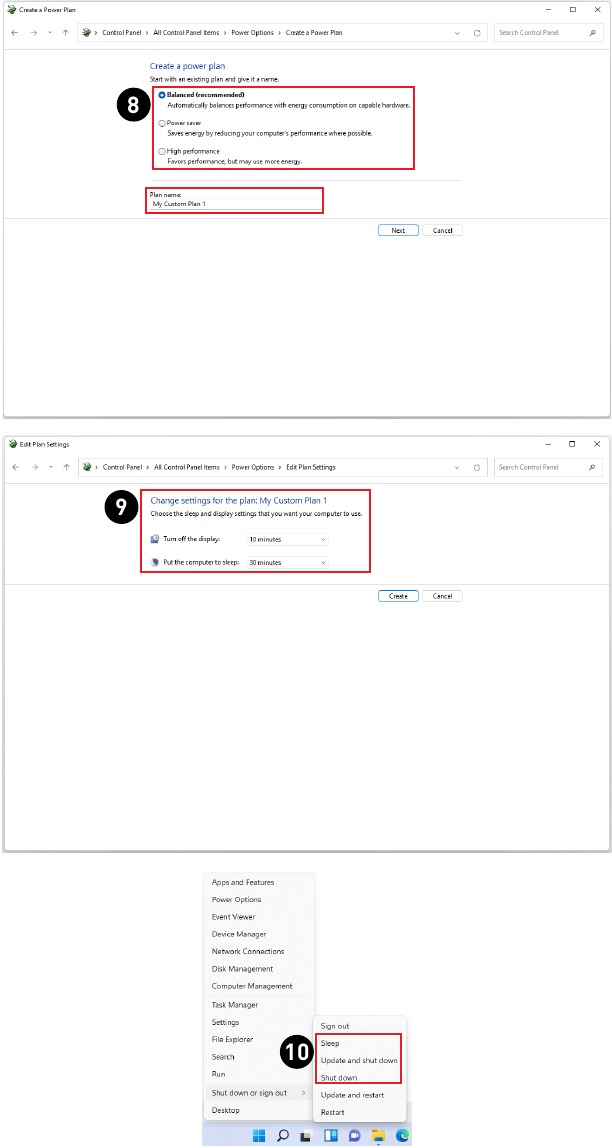Open the Put the computer to sleep dropdown
The width and height of the screenshot is (612, 1148).
(288, 563)
